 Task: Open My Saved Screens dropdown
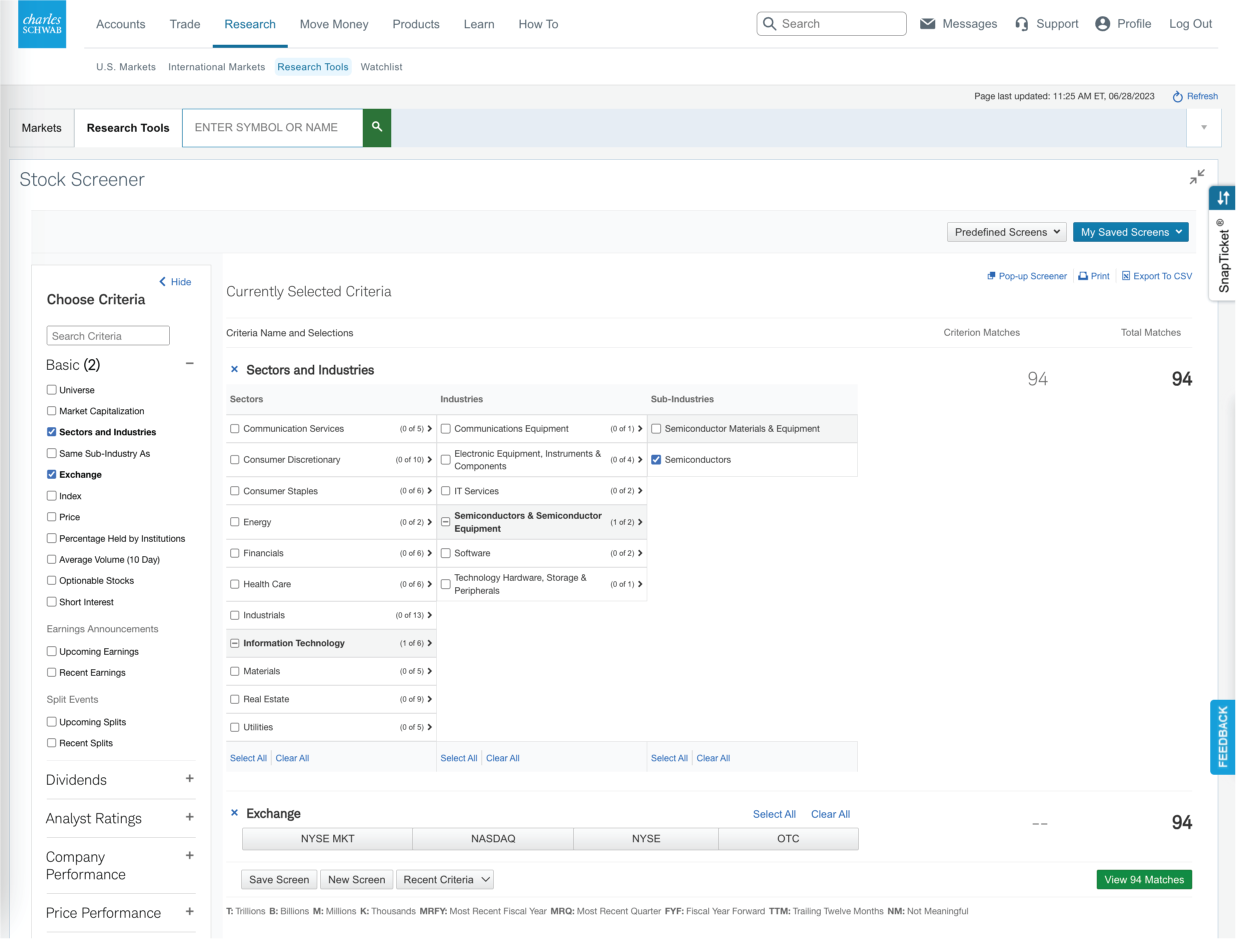1131,232
